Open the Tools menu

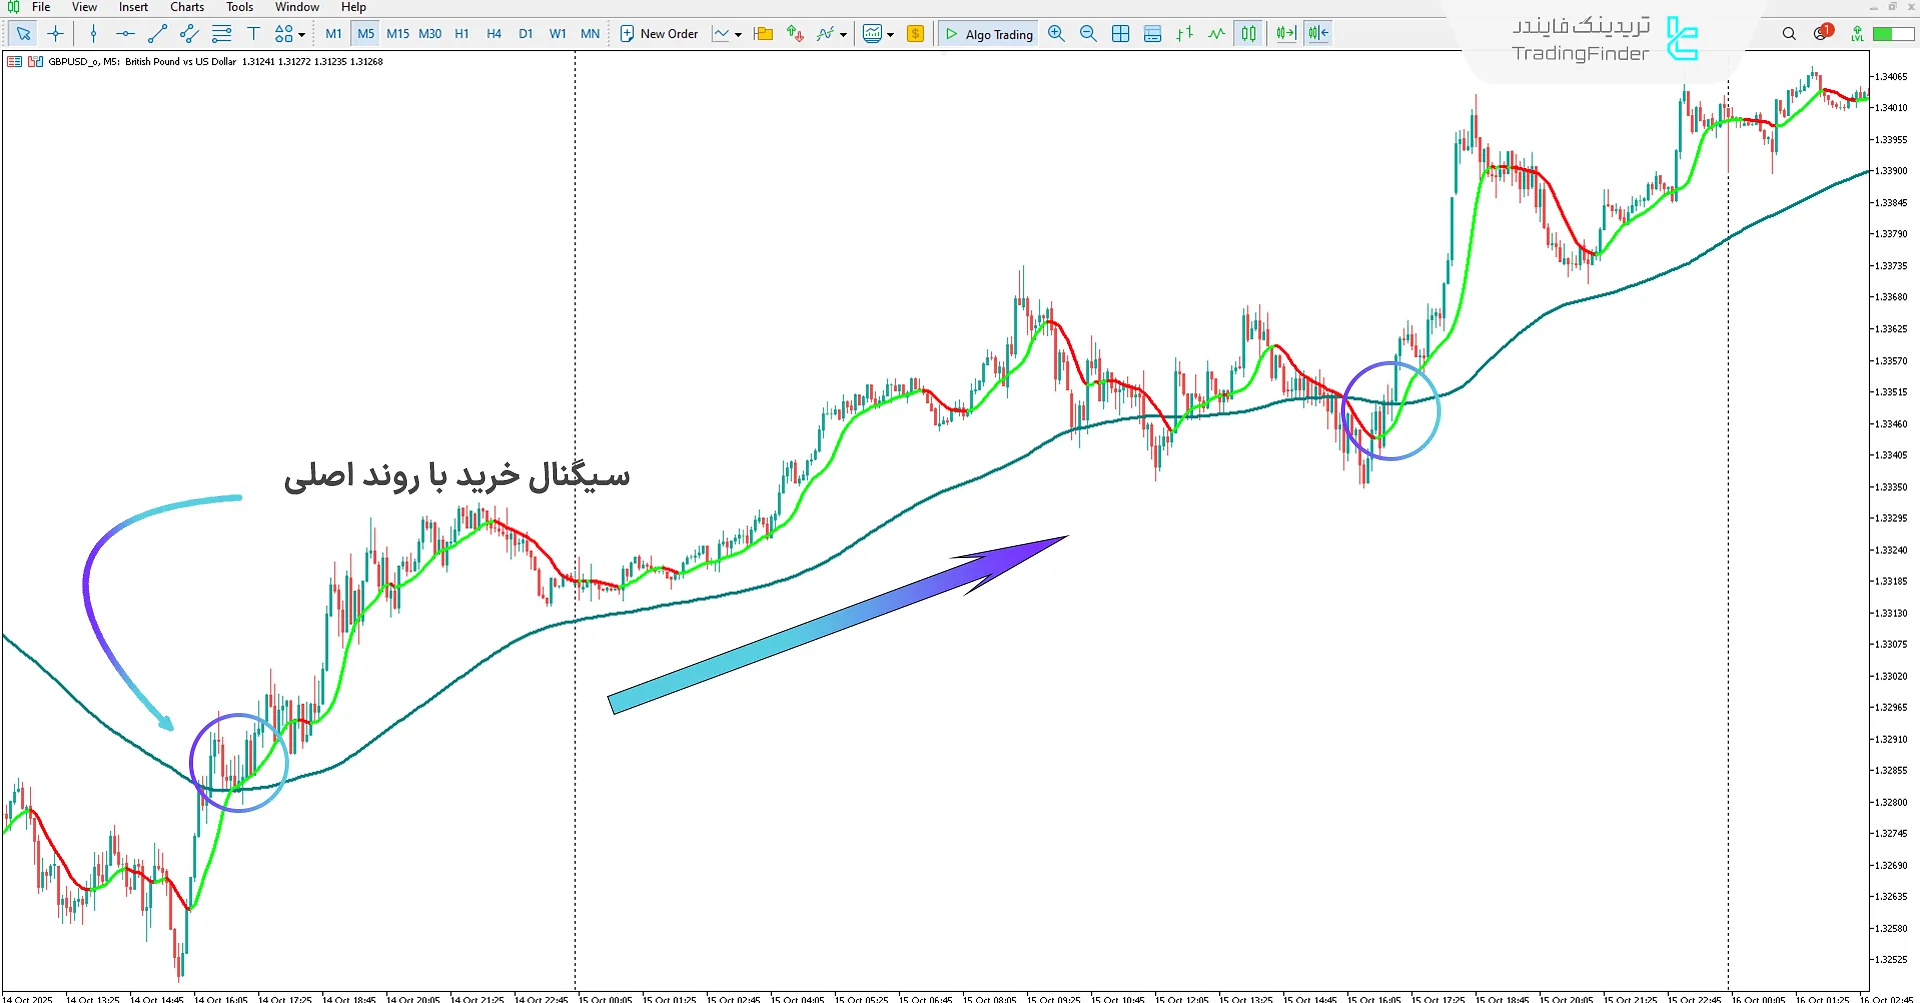click(239, 7)
